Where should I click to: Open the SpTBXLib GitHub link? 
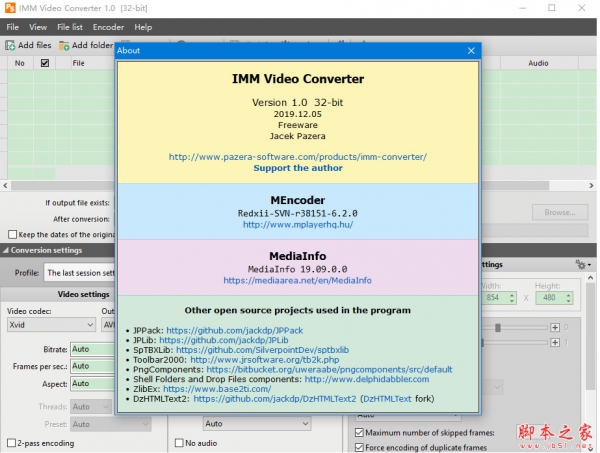point(262,350)
